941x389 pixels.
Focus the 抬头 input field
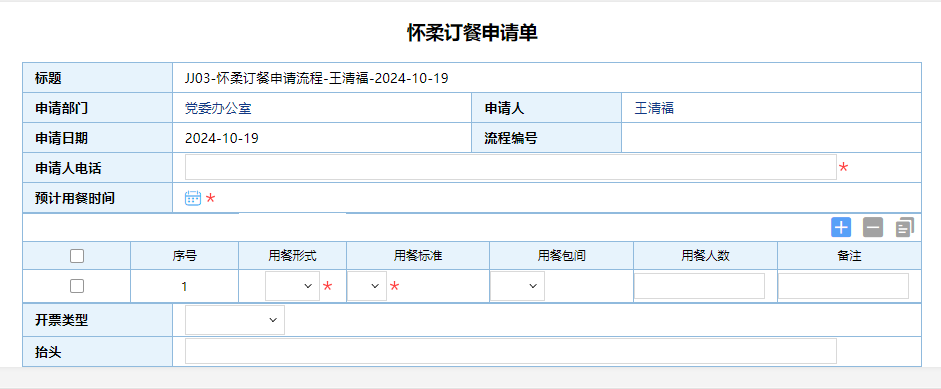click(x=511, y=351)
